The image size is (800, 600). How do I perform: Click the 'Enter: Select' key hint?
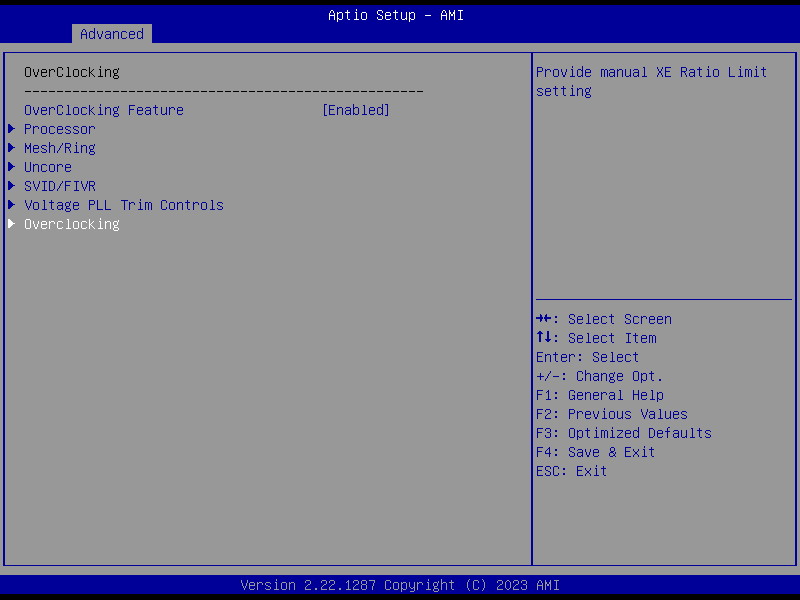587,357
